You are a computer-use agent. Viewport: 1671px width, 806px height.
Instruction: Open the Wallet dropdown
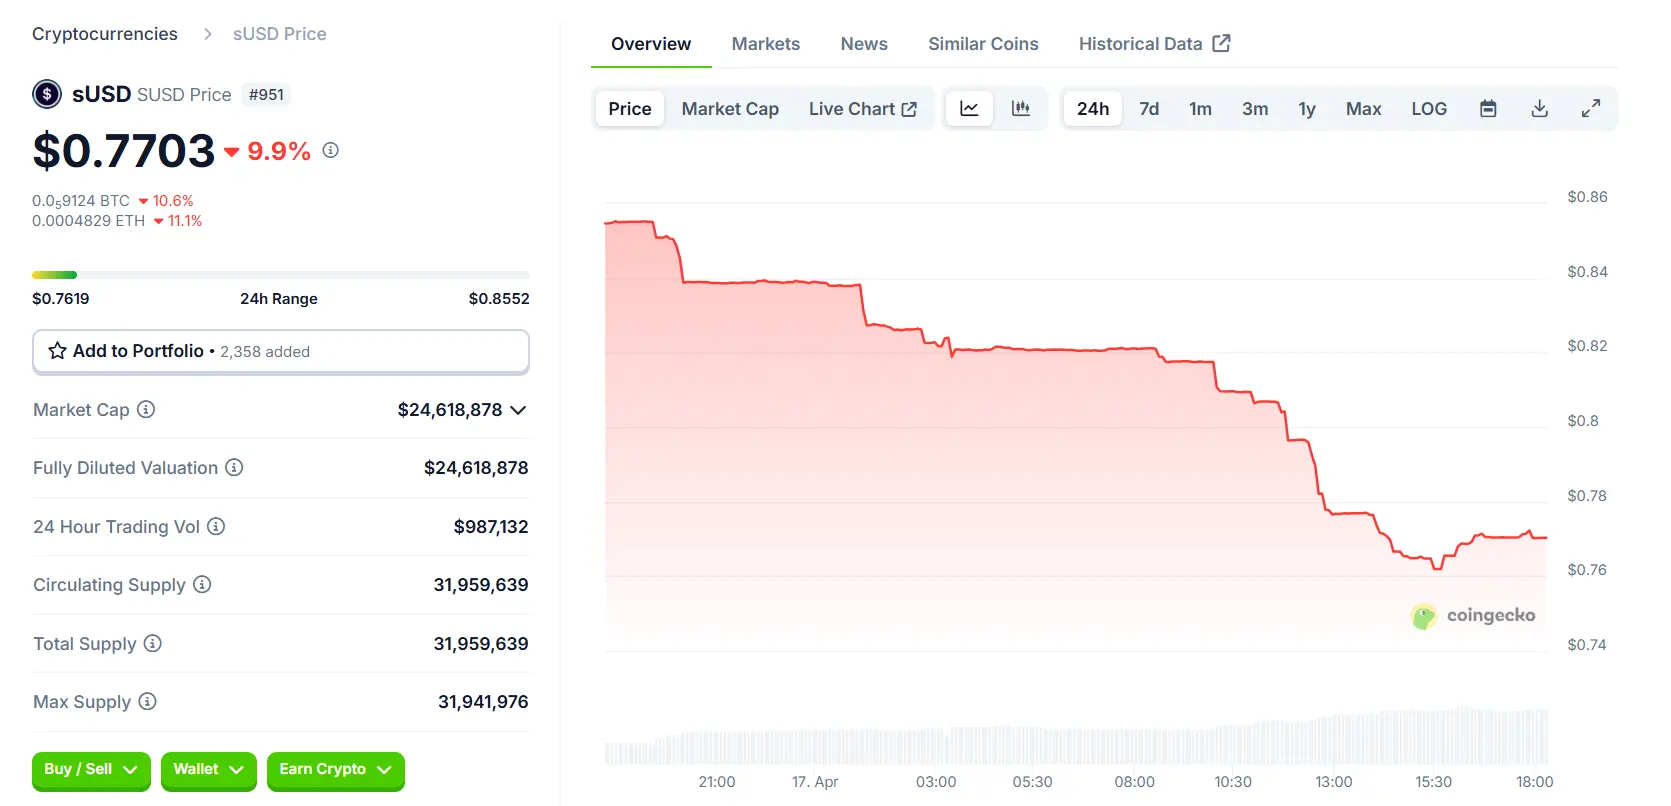tap(209, 770)
